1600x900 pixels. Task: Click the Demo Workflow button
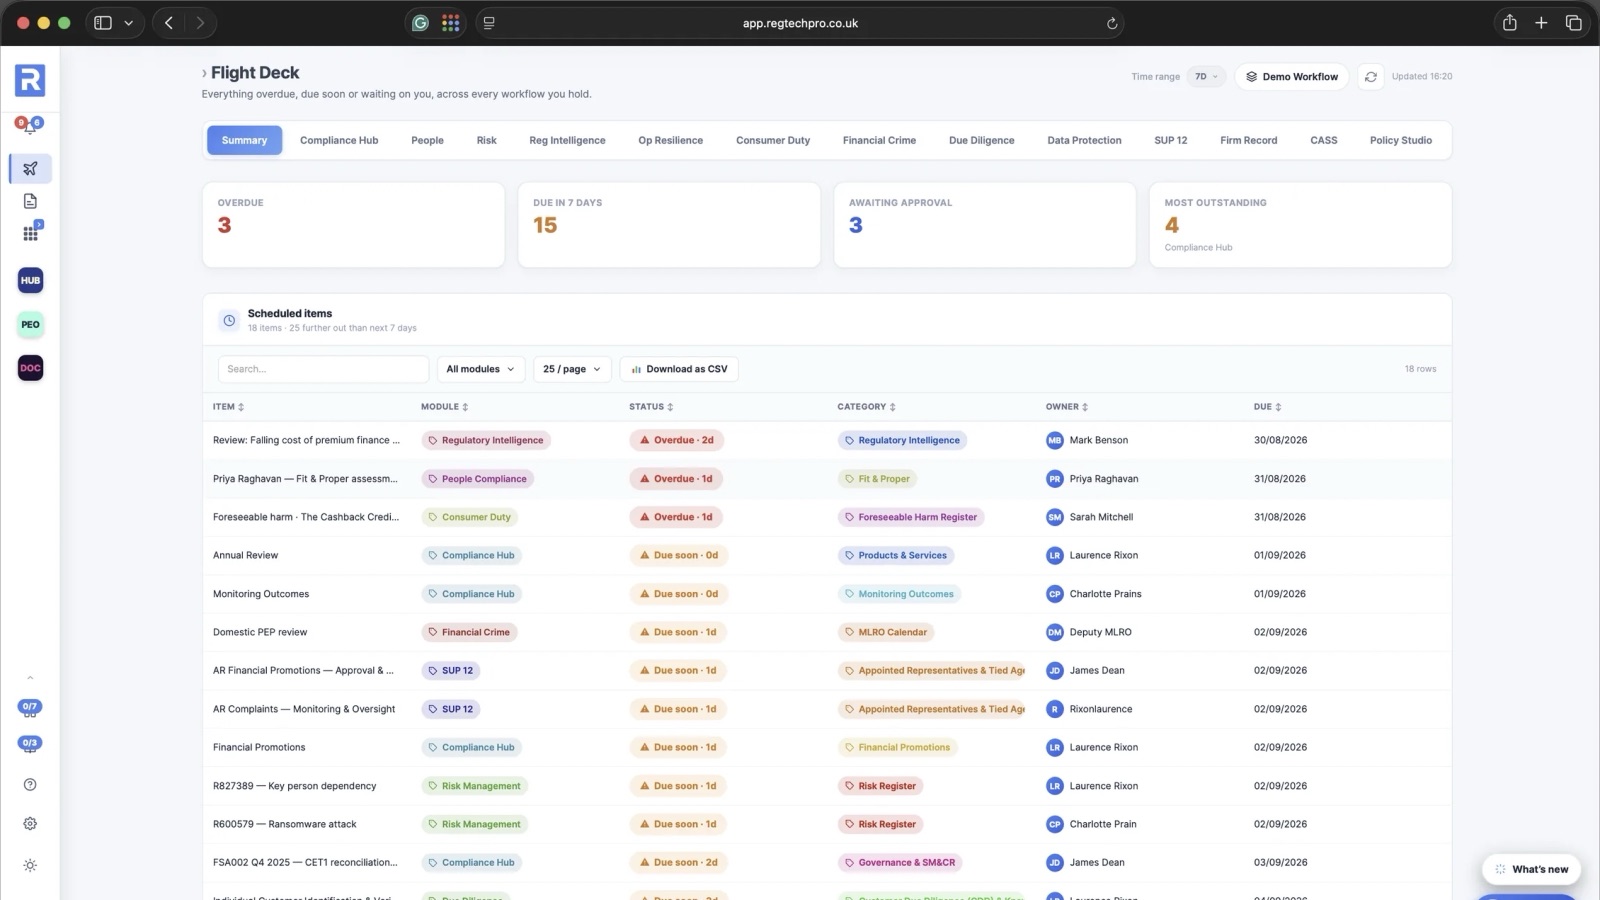1292,76
